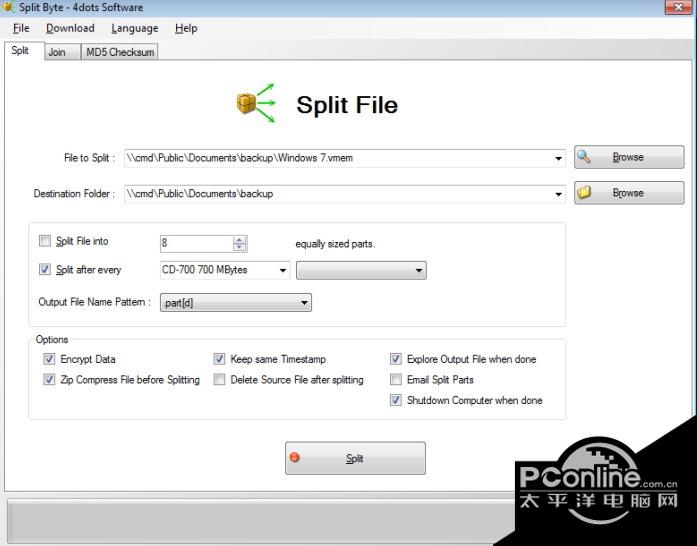Image resolution: width=697 pixels, height=546 pixels.
Task: Click the 'Output File Name Pattern :' label
Action: coord(94,302)
